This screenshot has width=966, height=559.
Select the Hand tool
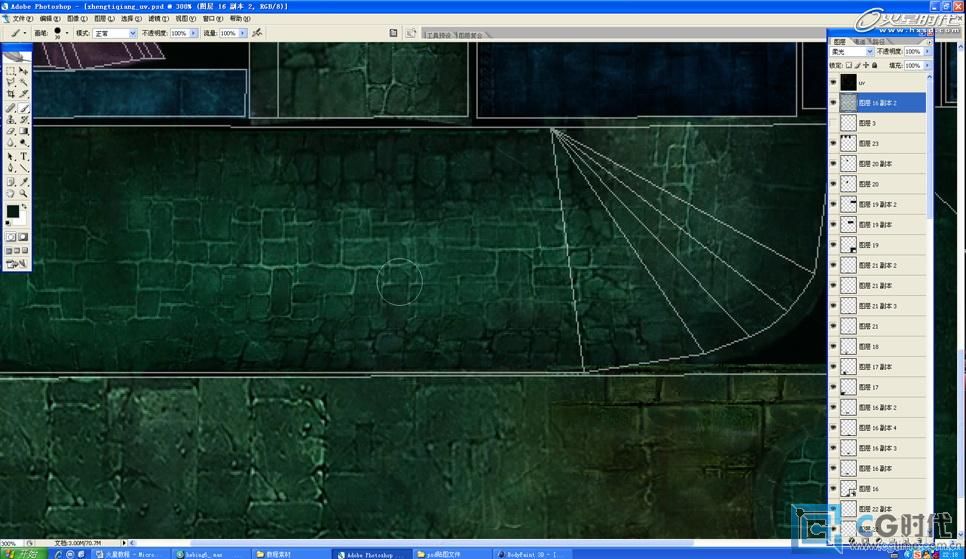click(x=10, y=194)
